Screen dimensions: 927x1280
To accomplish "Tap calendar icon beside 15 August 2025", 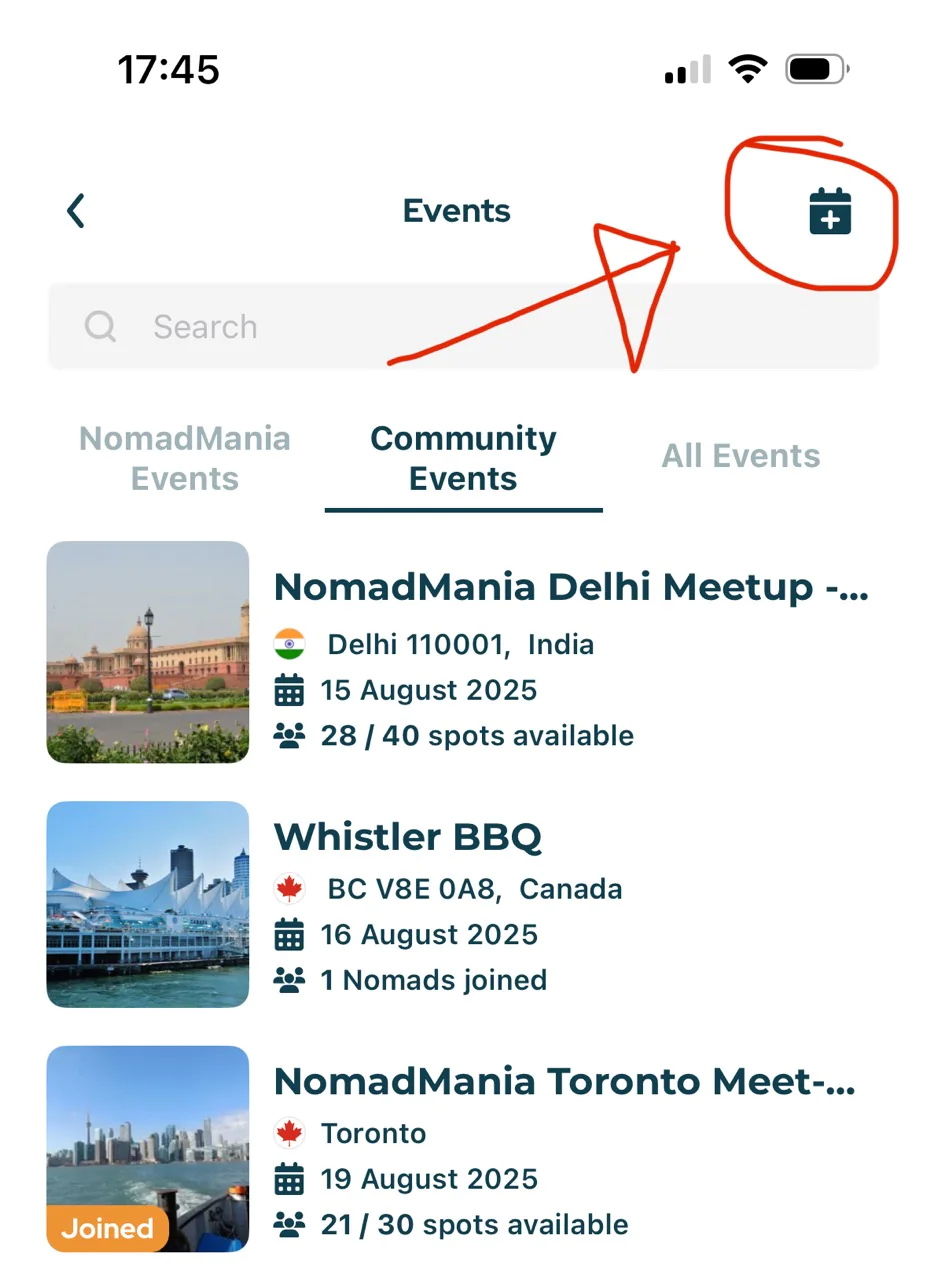I will (x=289, y=690).
